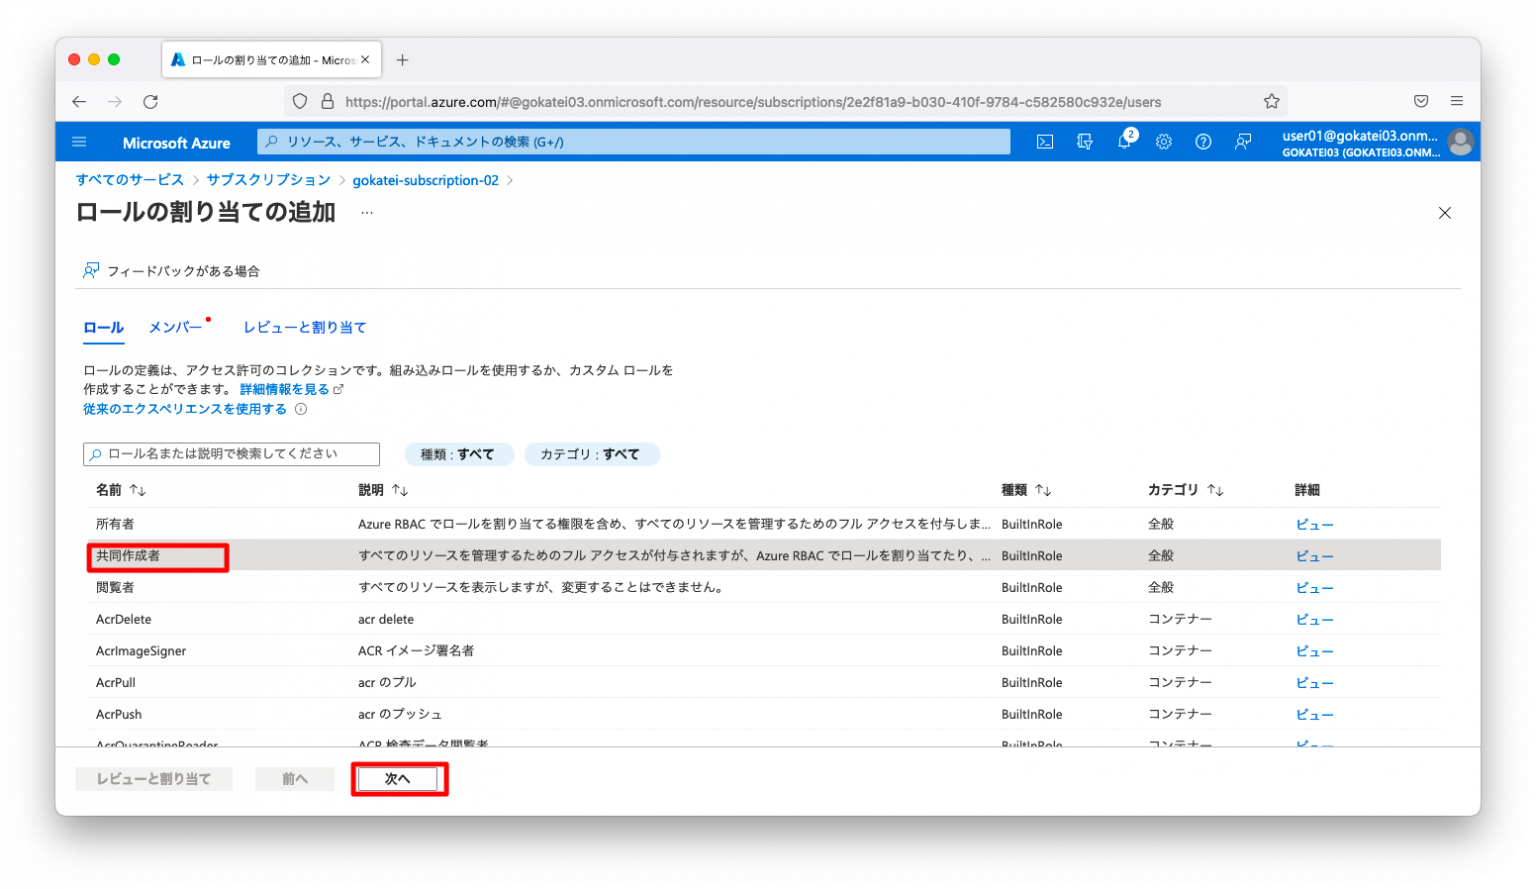Switch to the レビューと割り当て tab
1536x889 pixels.
pos(304,327)
